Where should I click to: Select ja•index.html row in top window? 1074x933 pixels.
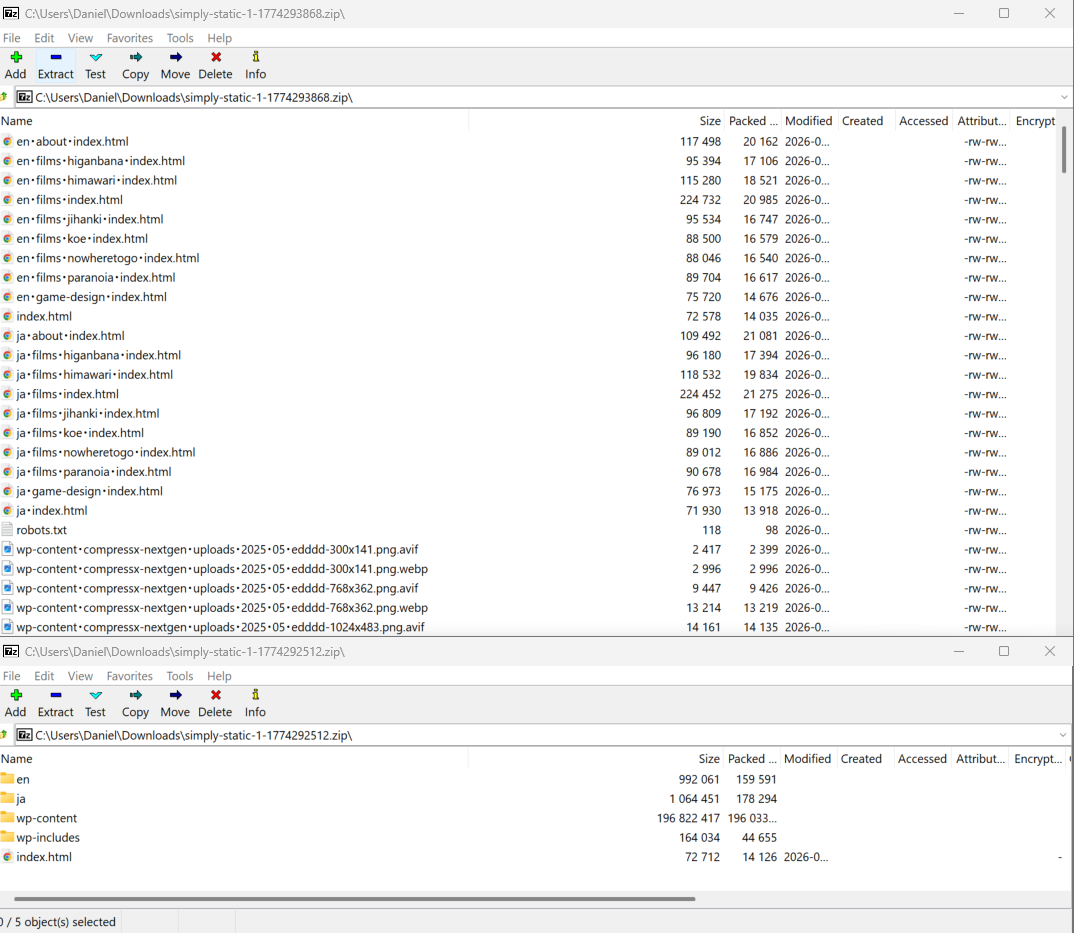click(527, 510)
